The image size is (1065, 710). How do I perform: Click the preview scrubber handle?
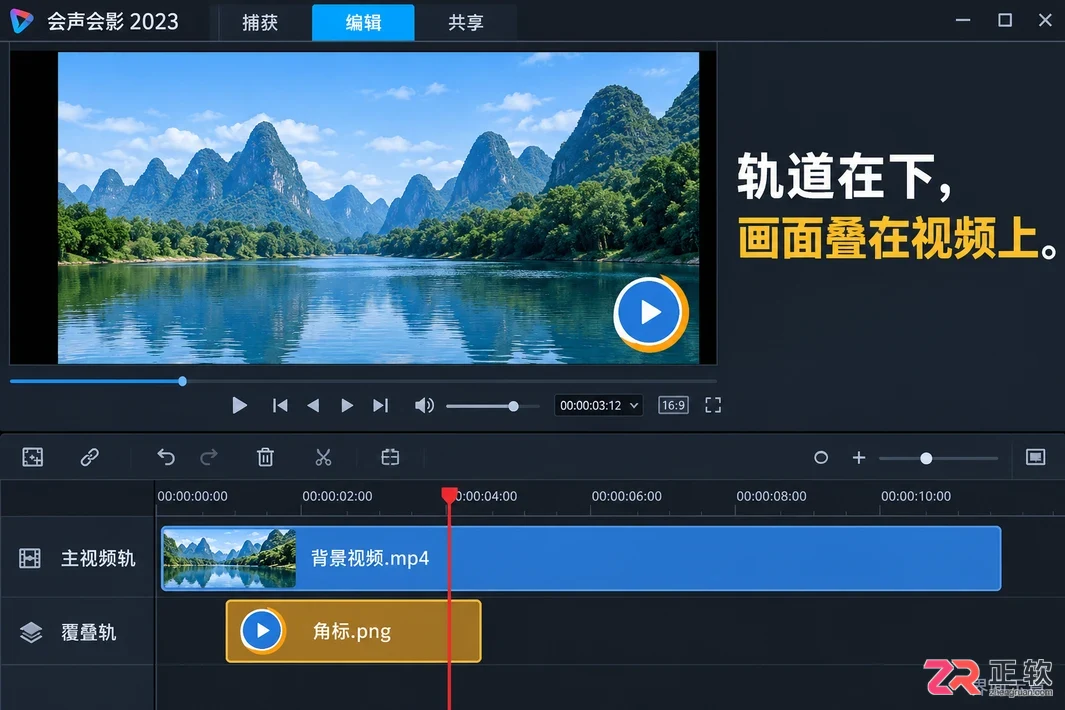pyautogui.click(x=182, y=381)
